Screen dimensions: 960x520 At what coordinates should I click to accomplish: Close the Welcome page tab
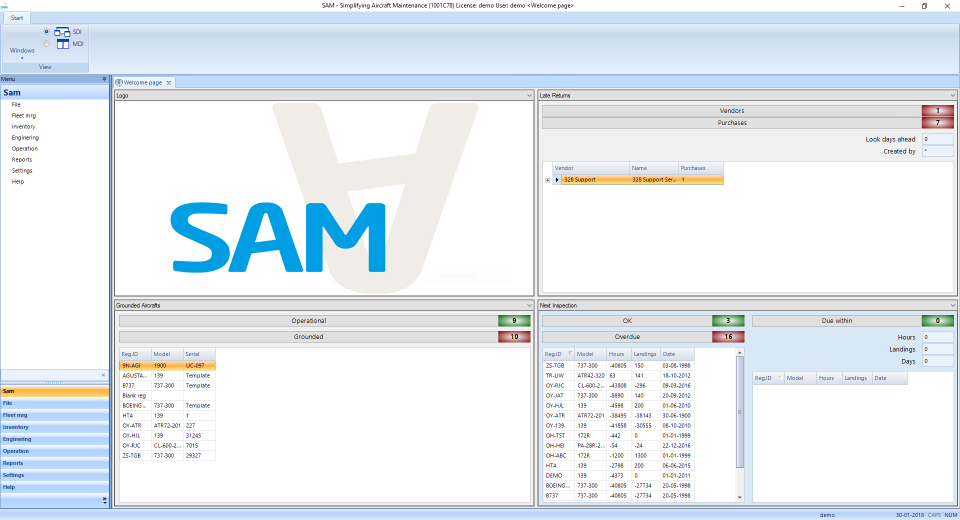click(169, 83)
